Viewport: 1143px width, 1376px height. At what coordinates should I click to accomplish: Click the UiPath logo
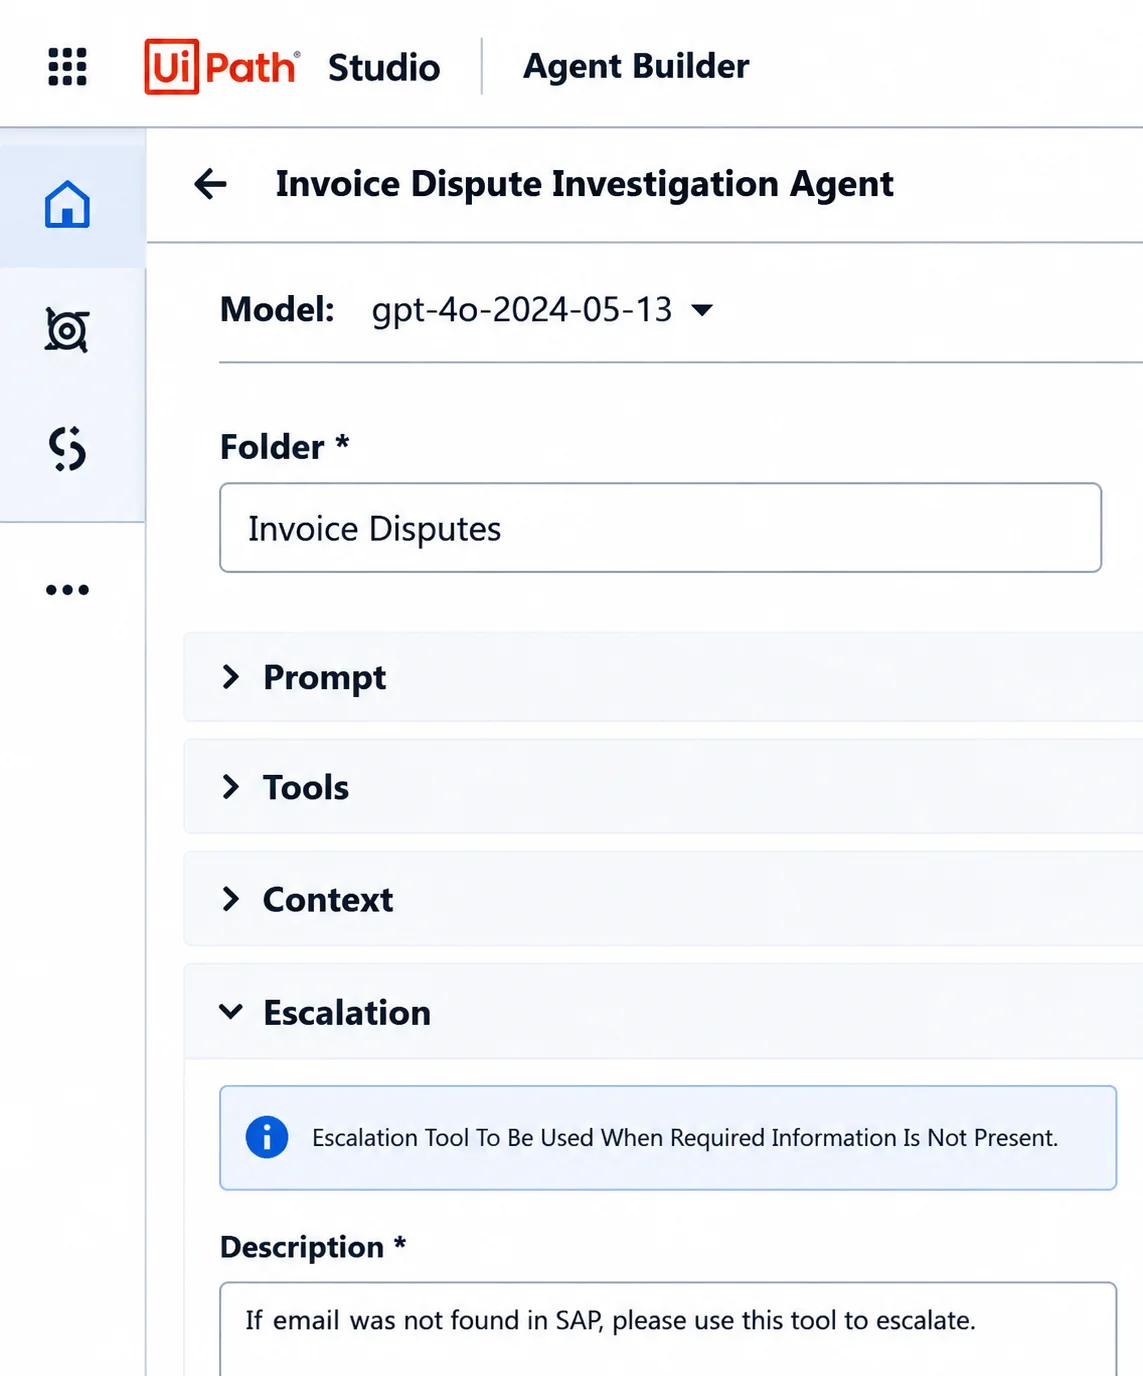(222, 67)
